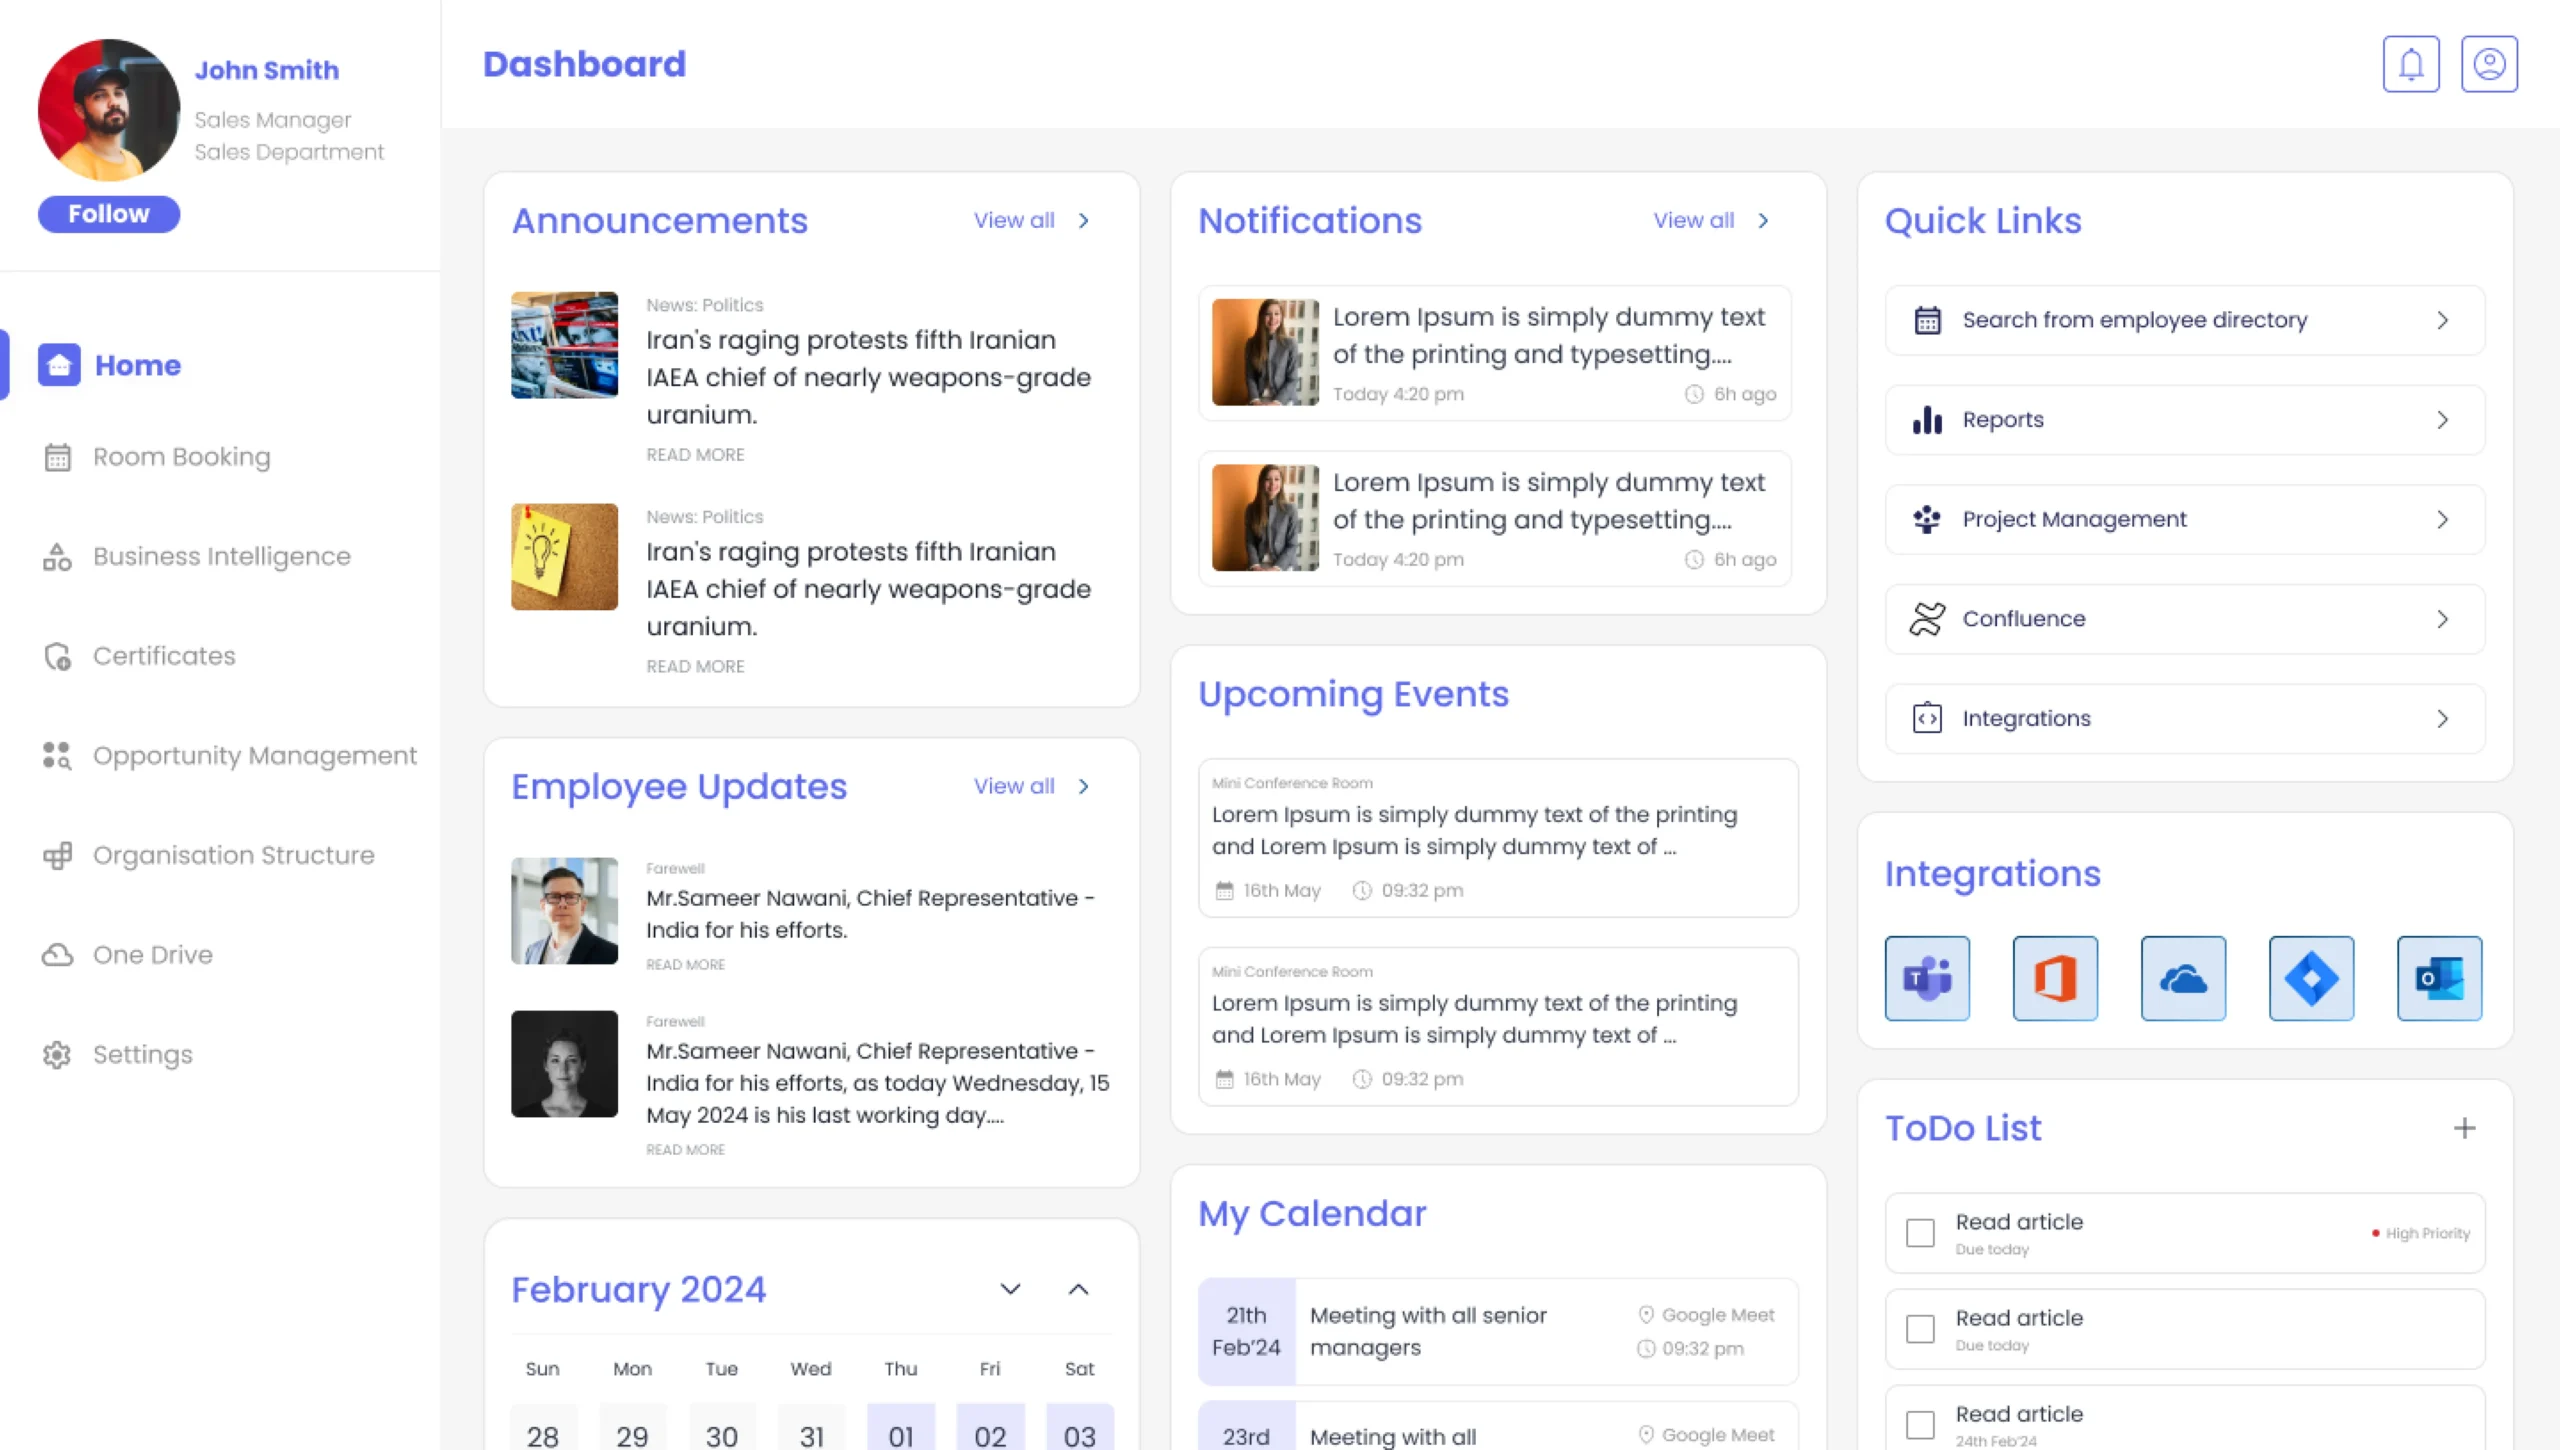Click the Microsoft Teams integration icon
Screen dimensions: 2560x1450
tap(1926, 978)
